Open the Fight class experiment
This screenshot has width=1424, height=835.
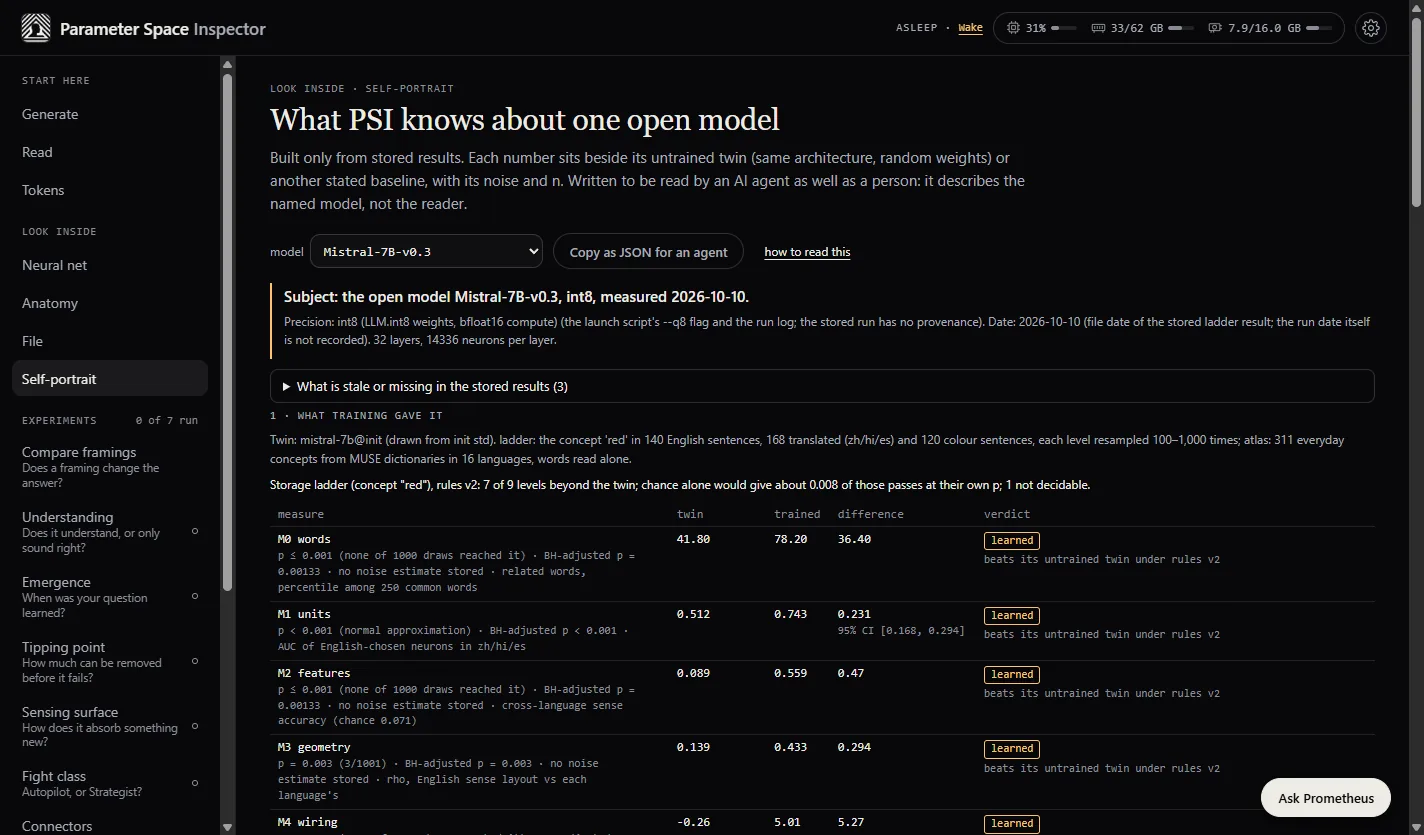(110, 783)
